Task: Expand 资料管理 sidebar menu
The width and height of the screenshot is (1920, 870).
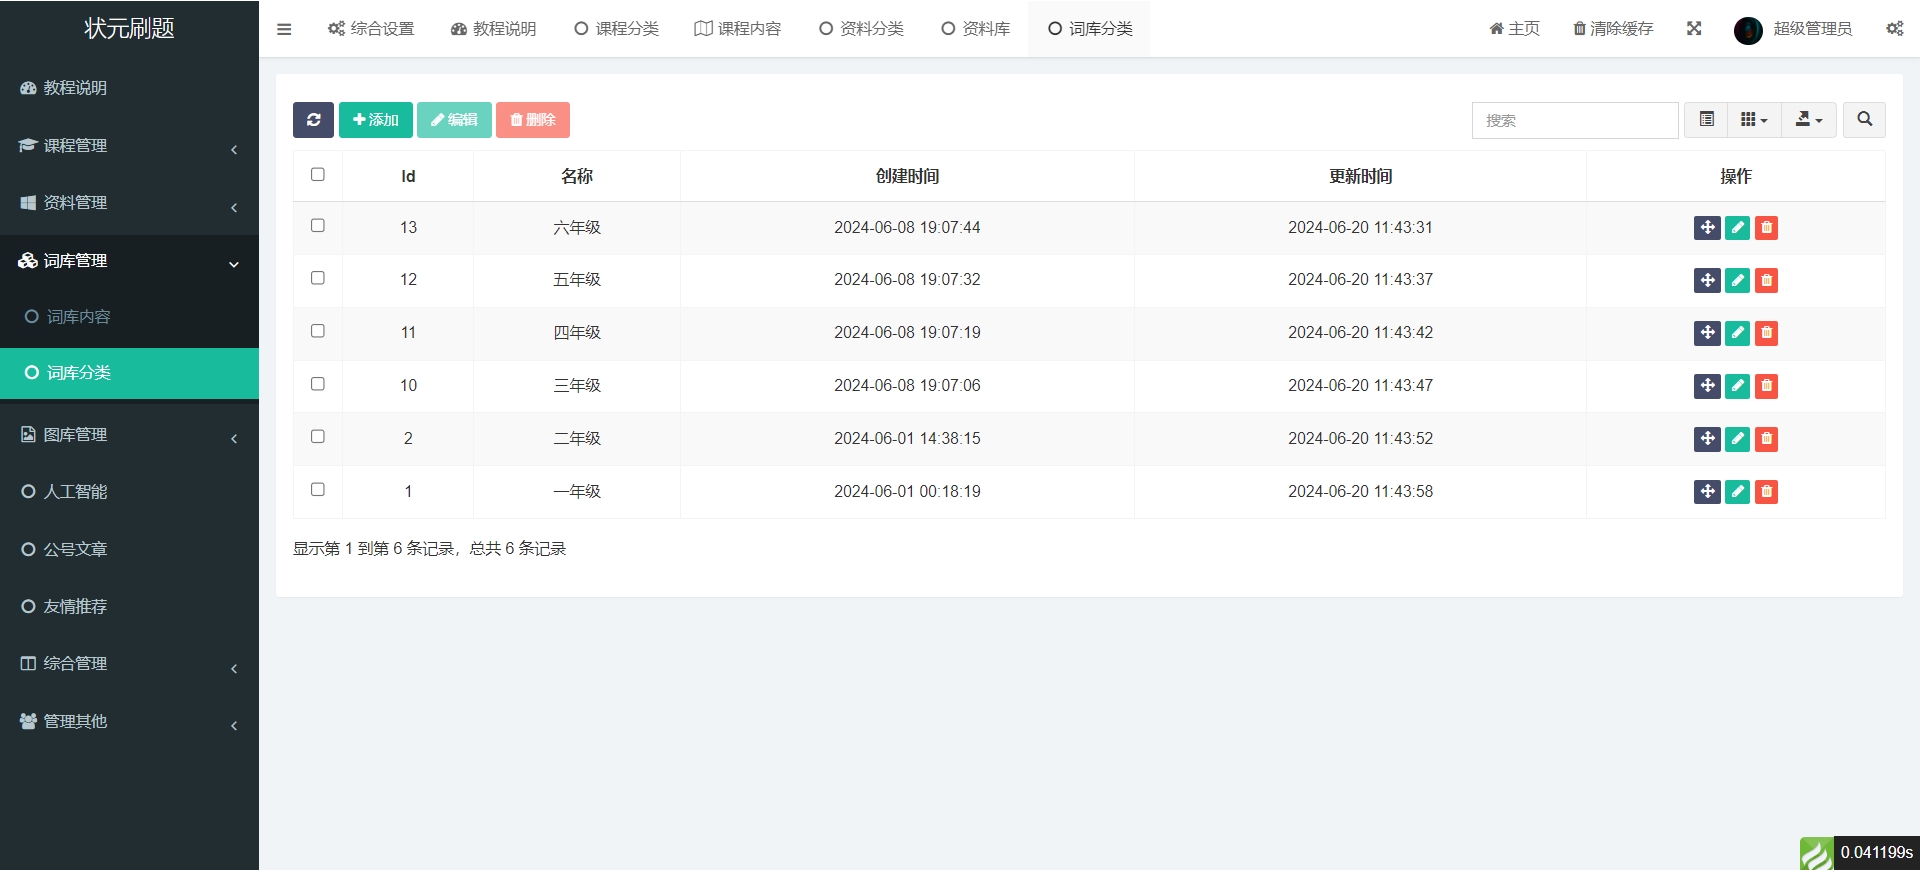Action: tap(129, 203)
